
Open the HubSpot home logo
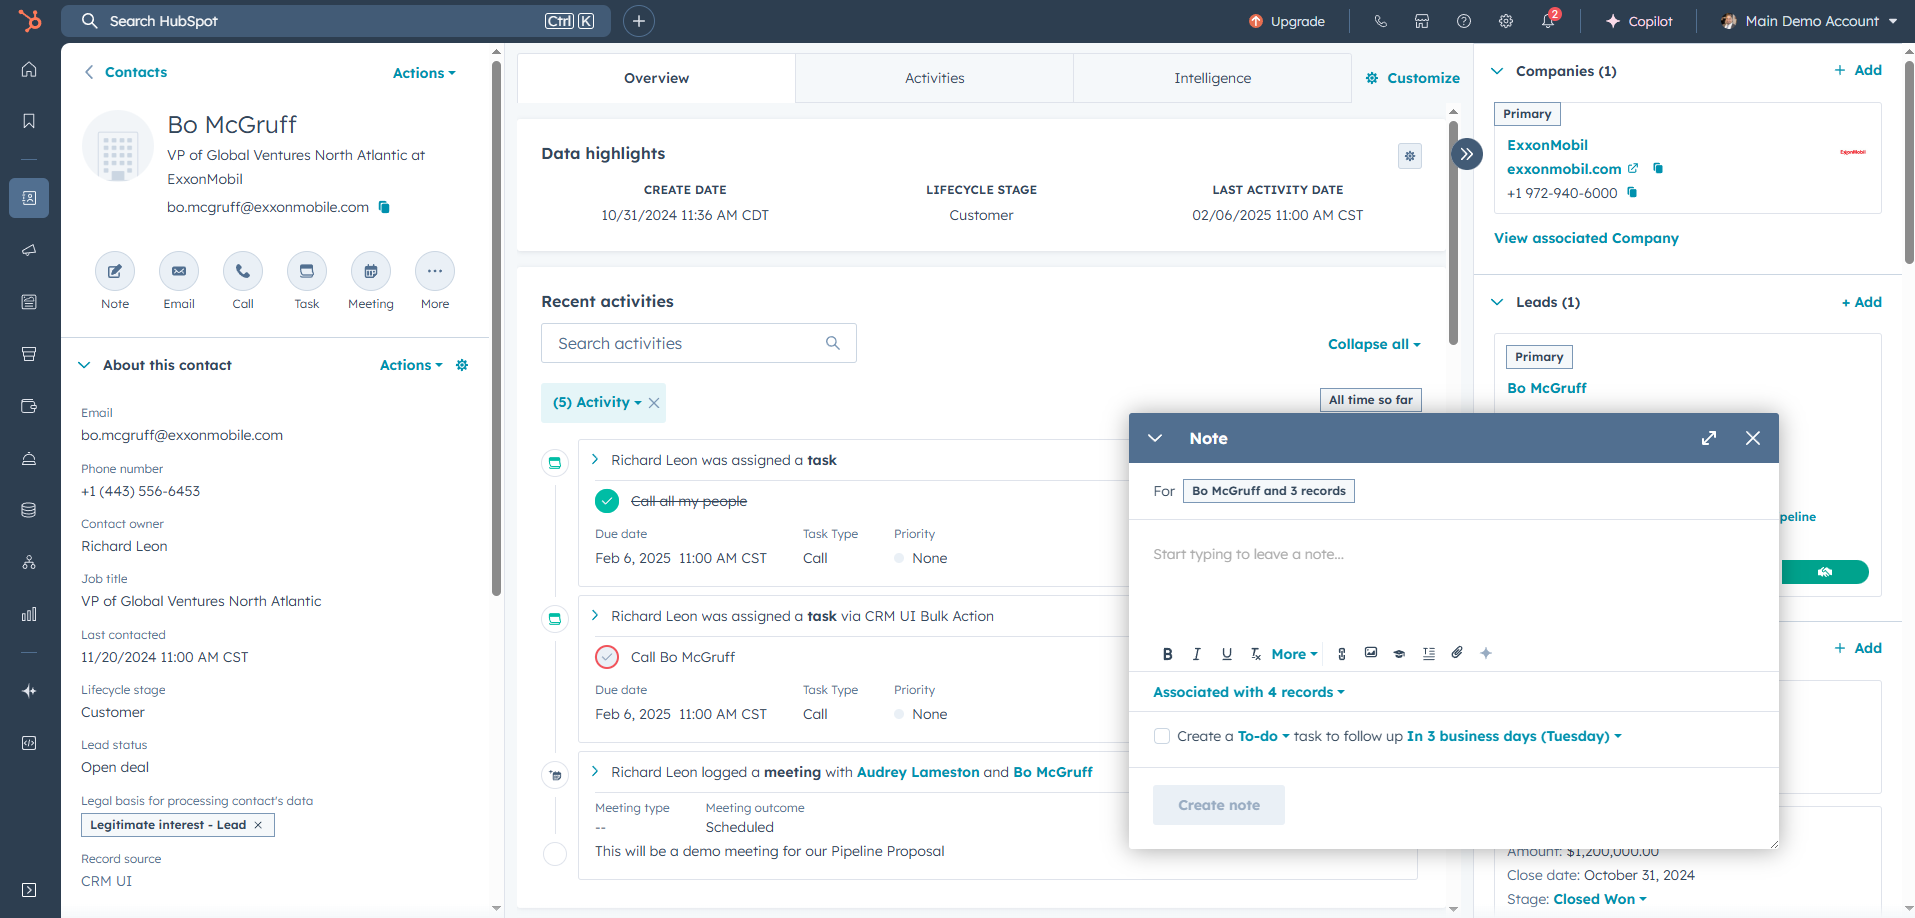pos(30,20)
